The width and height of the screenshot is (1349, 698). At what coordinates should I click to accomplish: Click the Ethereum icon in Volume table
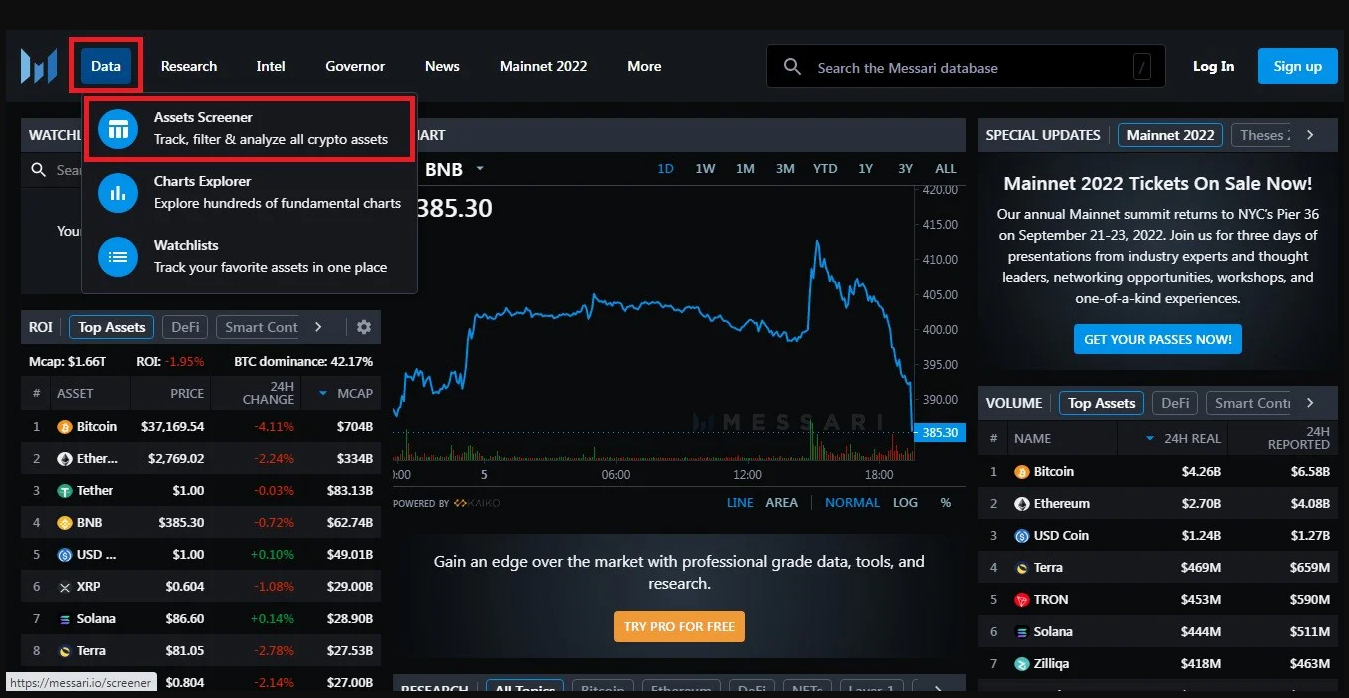(x=1022, y=504)
